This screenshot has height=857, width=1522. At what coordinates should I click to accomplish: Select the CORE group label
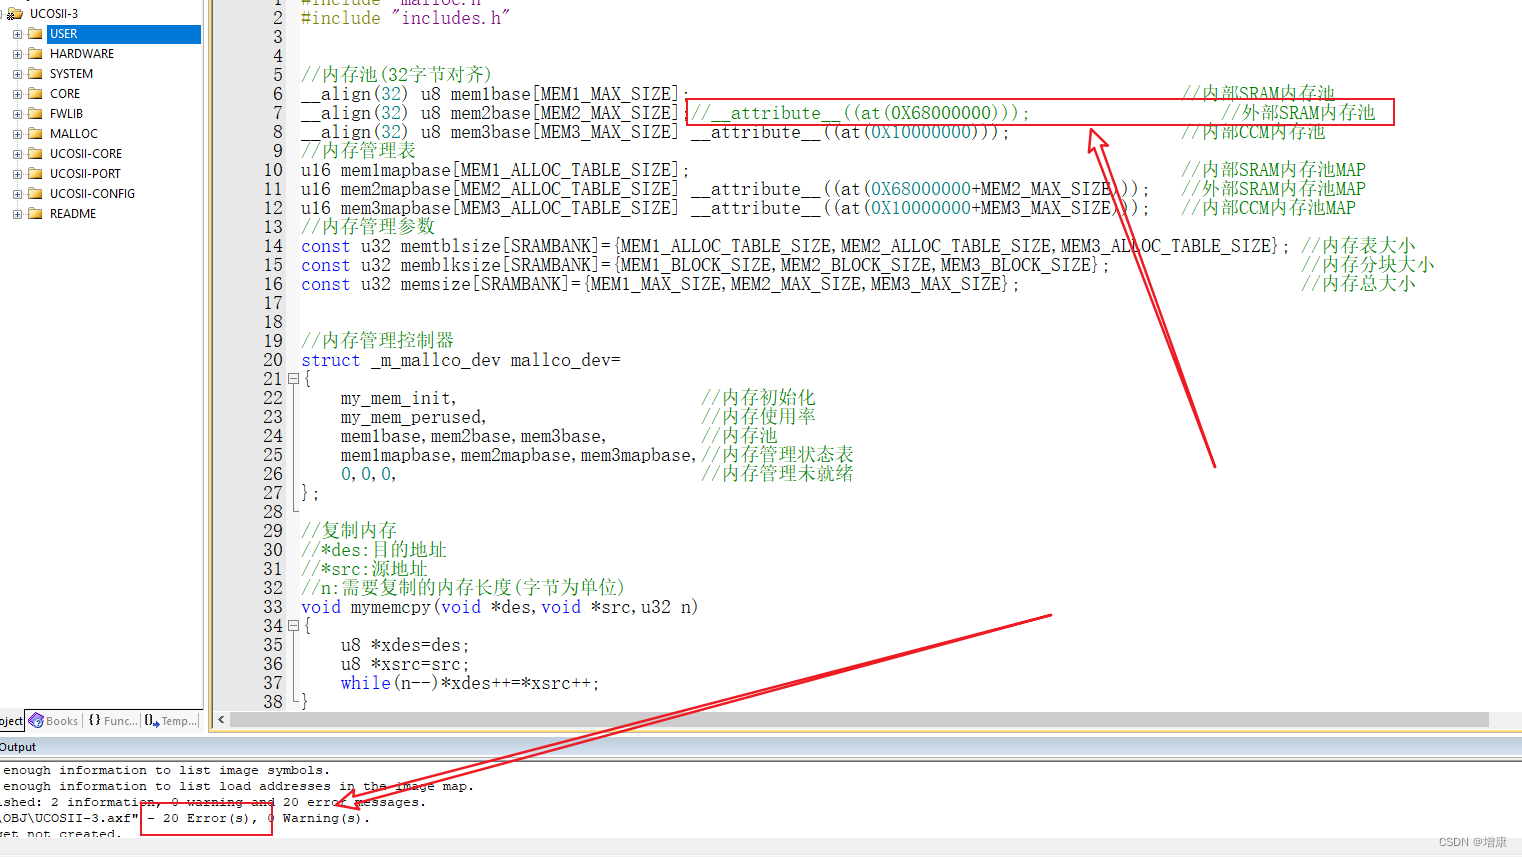coord(65,94)
